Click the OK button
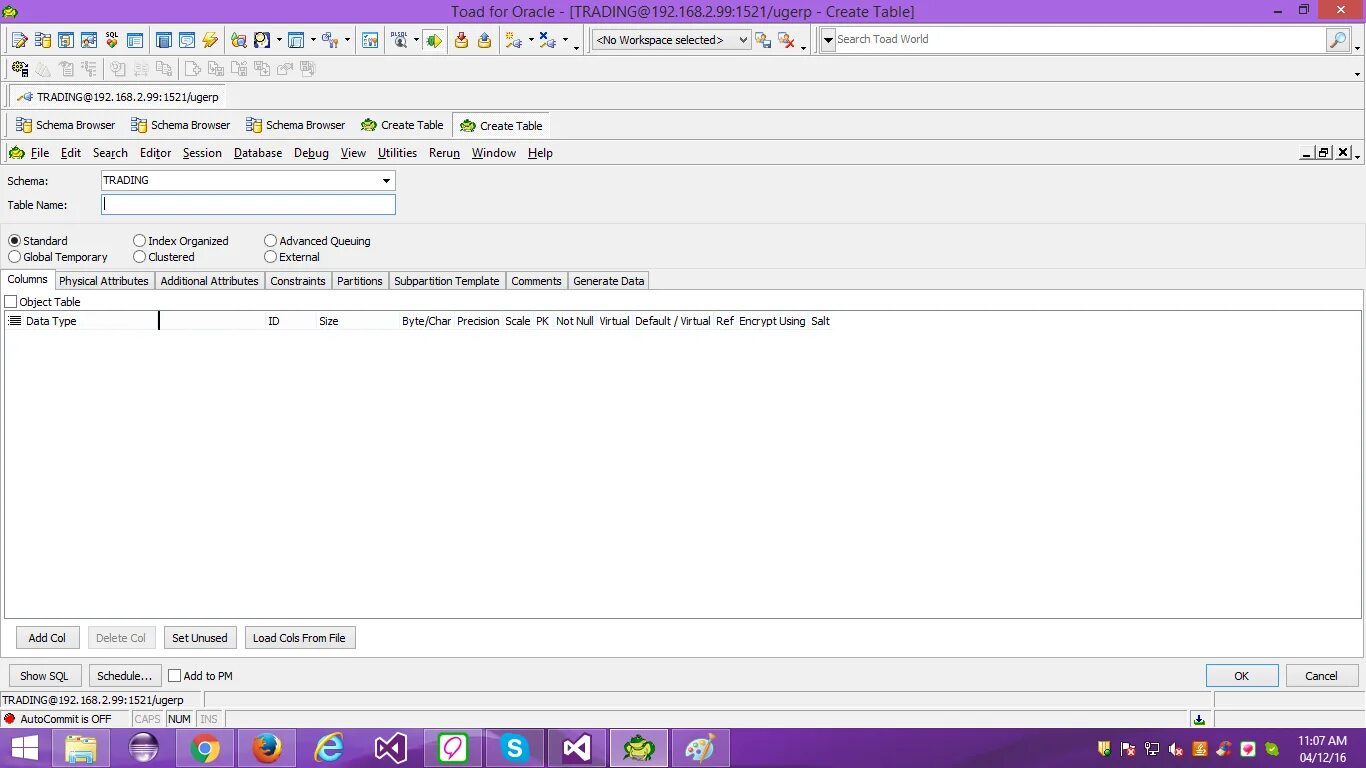This screenshot has width=1366, height=768. 1242,676
